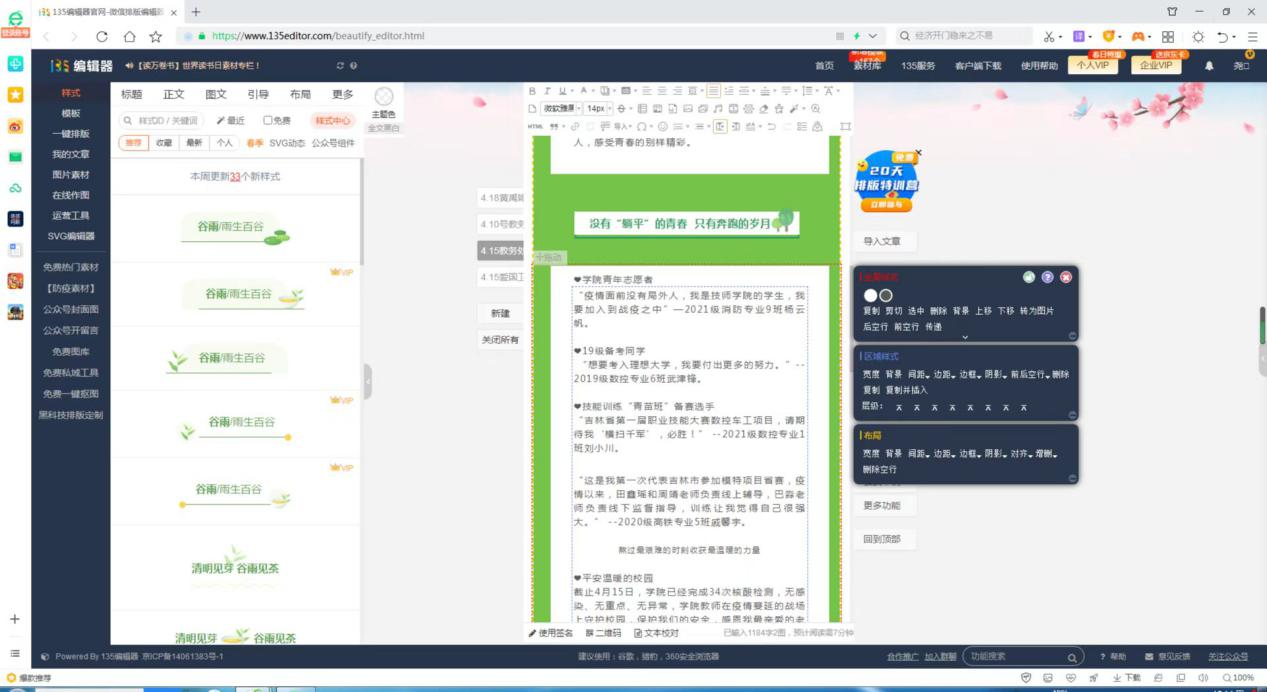Click the italic formatting icon
Image resolution: width=1267 pixels, height=692 pixels.
coord(547,91)
